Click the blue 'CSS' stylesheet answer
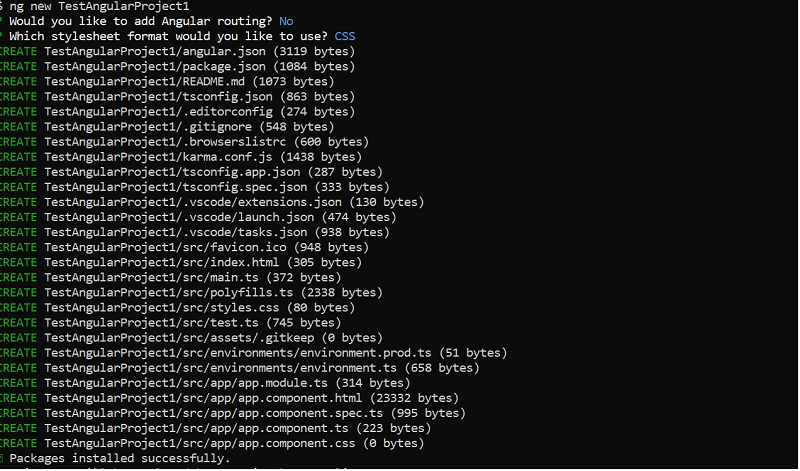The image size is (800, 471). (345, 37)
